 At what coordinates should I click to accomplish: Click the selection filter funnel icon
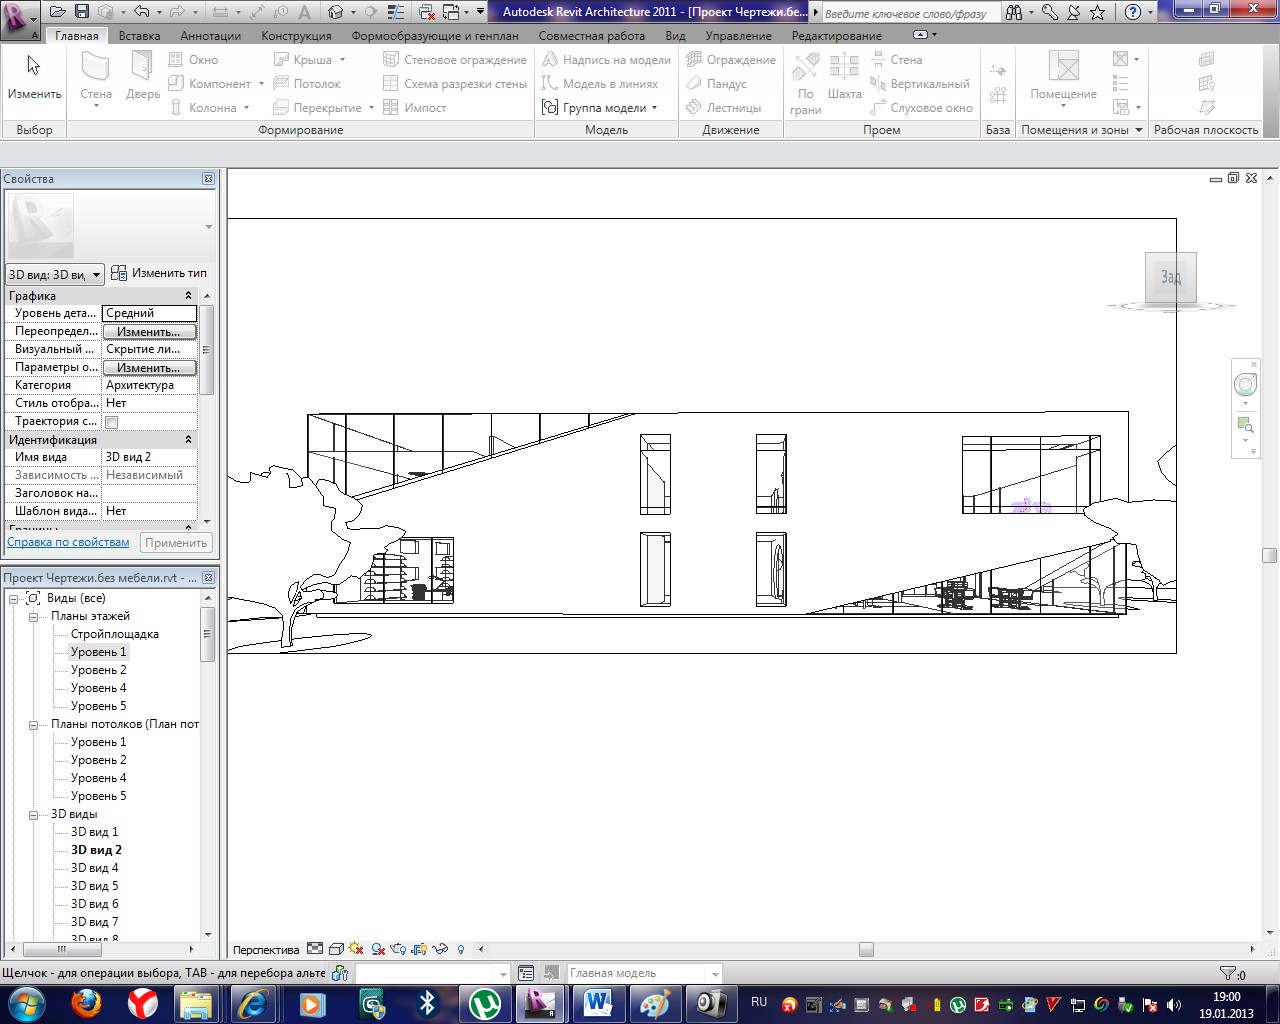1228,973
